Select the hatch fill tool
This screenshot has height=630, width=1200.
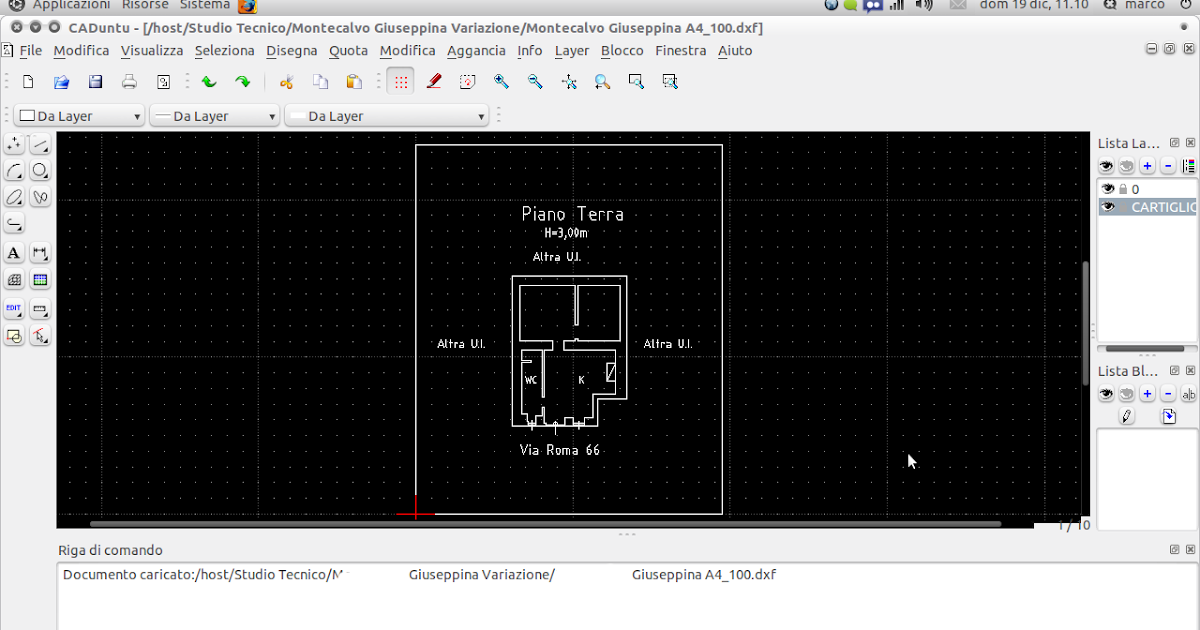[15, 280]
